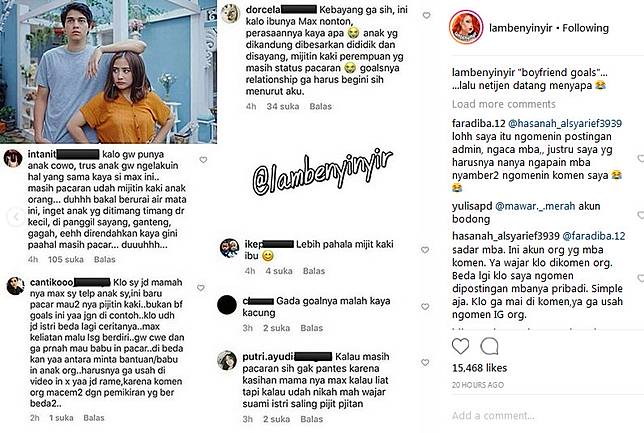The image size is (644, 433).
Task: Open the @hasanah_alsyarief3939 mention link
Action: pos(565,123)
